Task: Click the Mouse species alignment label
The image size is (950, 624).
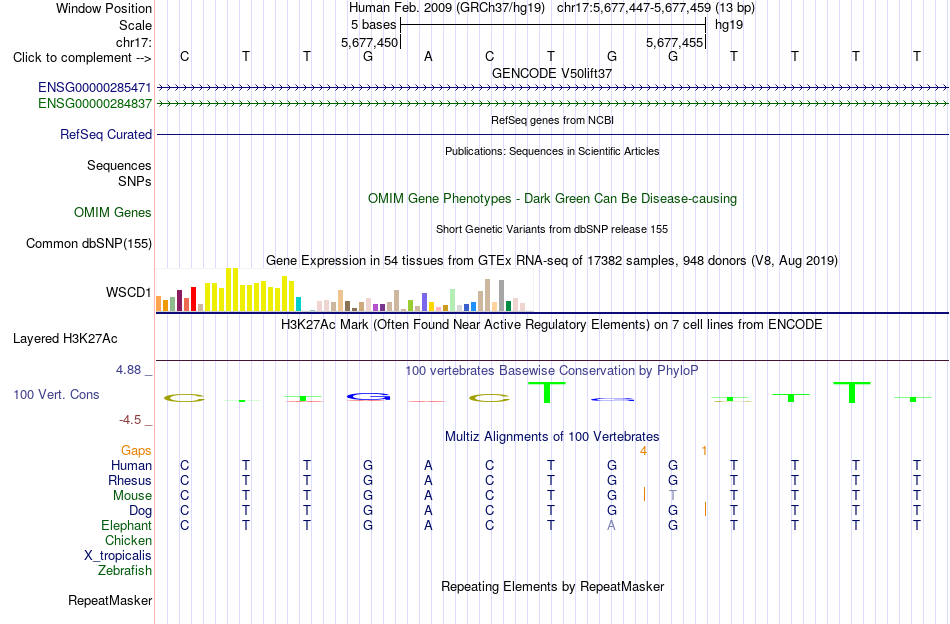Action: pyautogui.click(x=132, y=496)
